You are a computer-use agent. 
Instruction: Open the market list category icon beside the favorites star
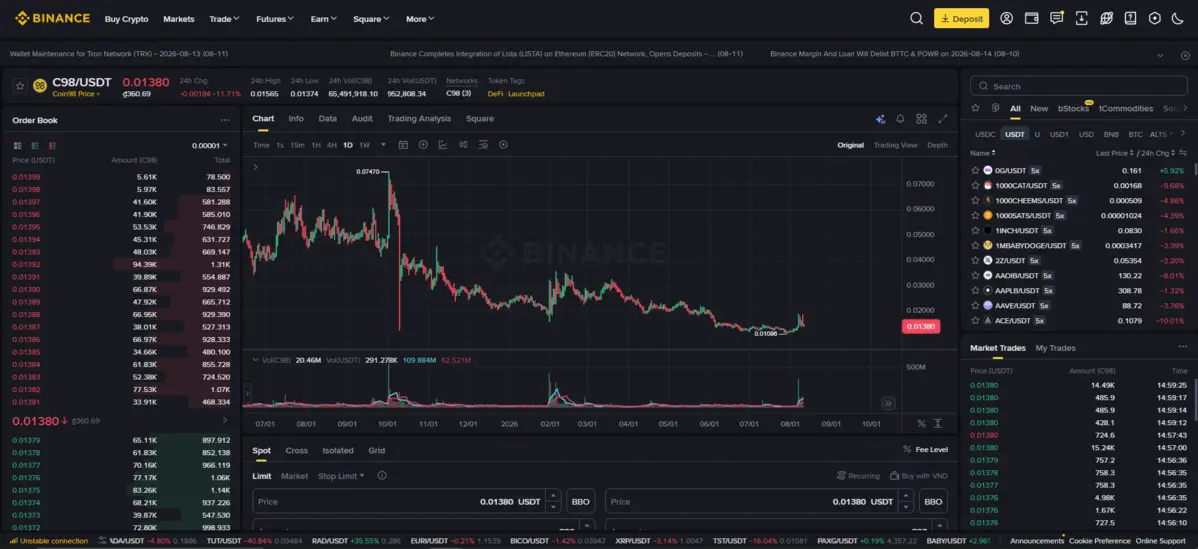pyautogui.click(x=996, y=108)
